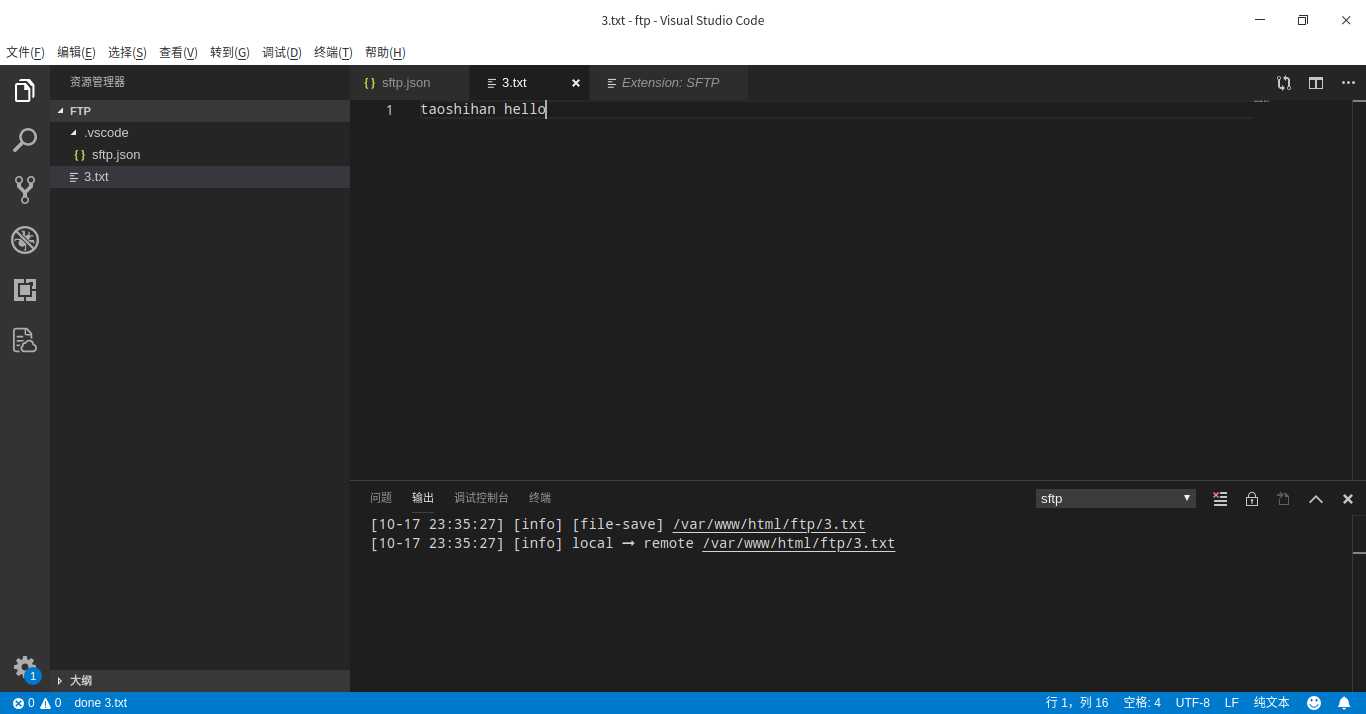Select sftp output channel dropdown
Screen dimensions: 1366x714
tap(1116, 498)
